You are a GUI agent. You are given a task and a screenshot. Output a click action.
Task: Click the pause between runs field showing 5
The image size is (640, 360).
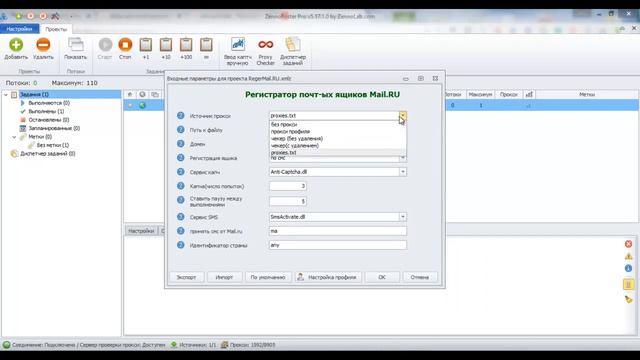point(288,201)
